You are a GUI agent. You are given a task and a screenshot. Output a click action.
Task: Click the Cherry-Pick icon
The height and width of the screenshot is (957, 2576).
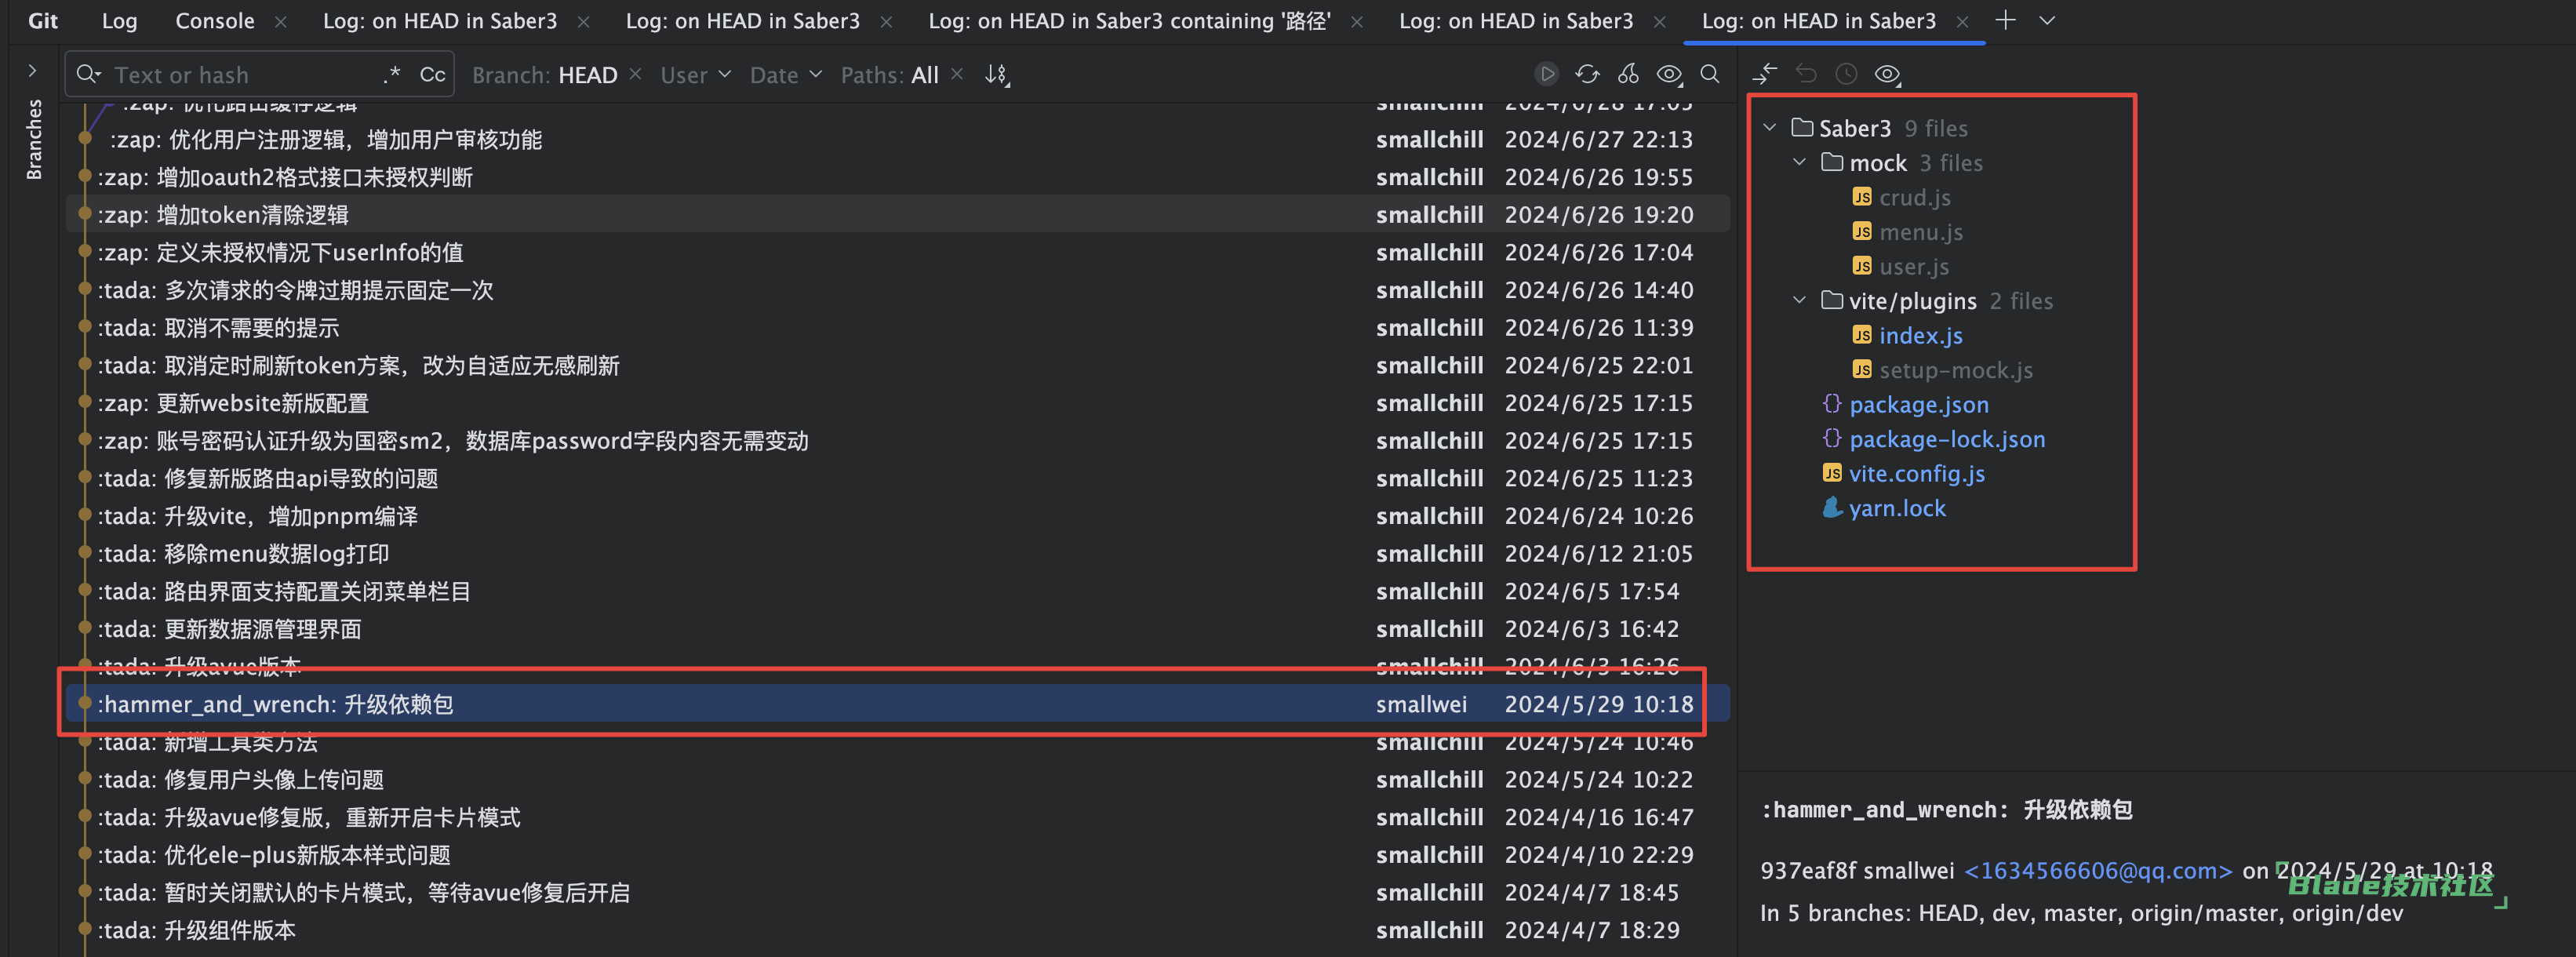pyautogui.click(x=1628, y=74)
